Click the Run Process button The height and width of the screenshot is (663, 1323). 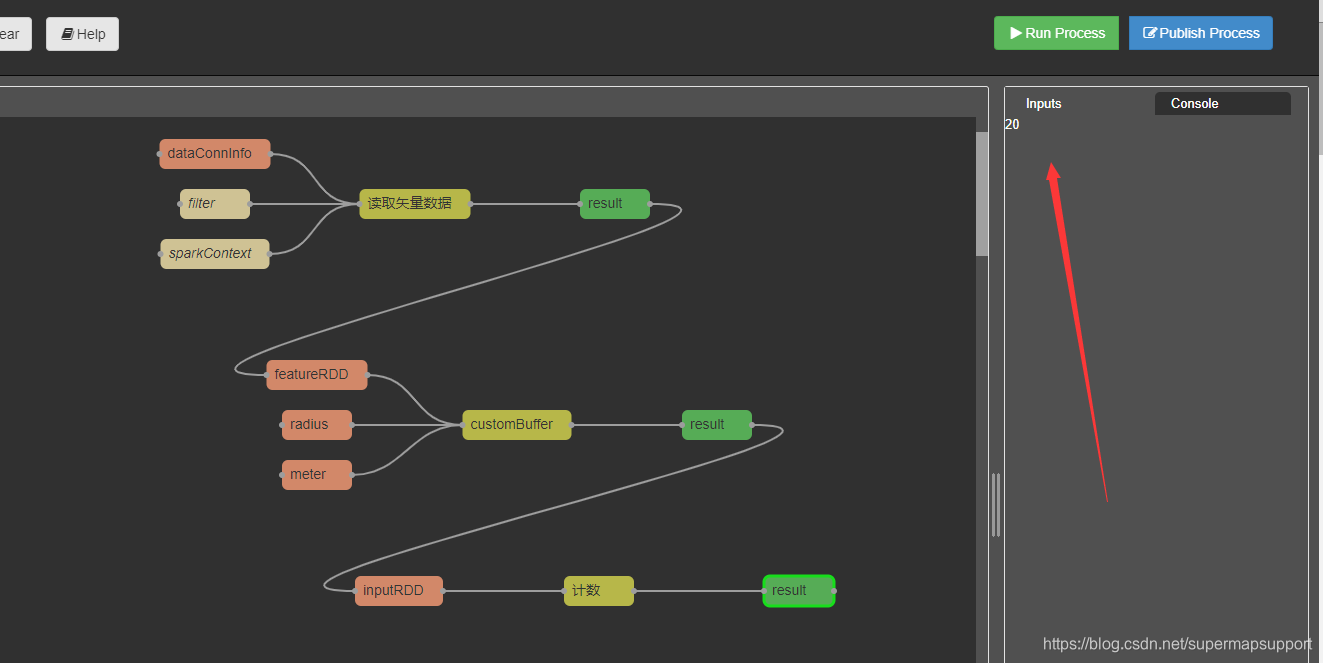coord(1056,33)
